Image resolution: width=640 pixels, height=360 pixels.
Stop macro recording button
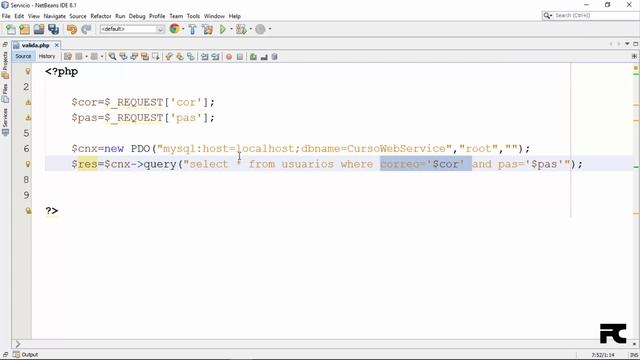(x=240, y=57)
